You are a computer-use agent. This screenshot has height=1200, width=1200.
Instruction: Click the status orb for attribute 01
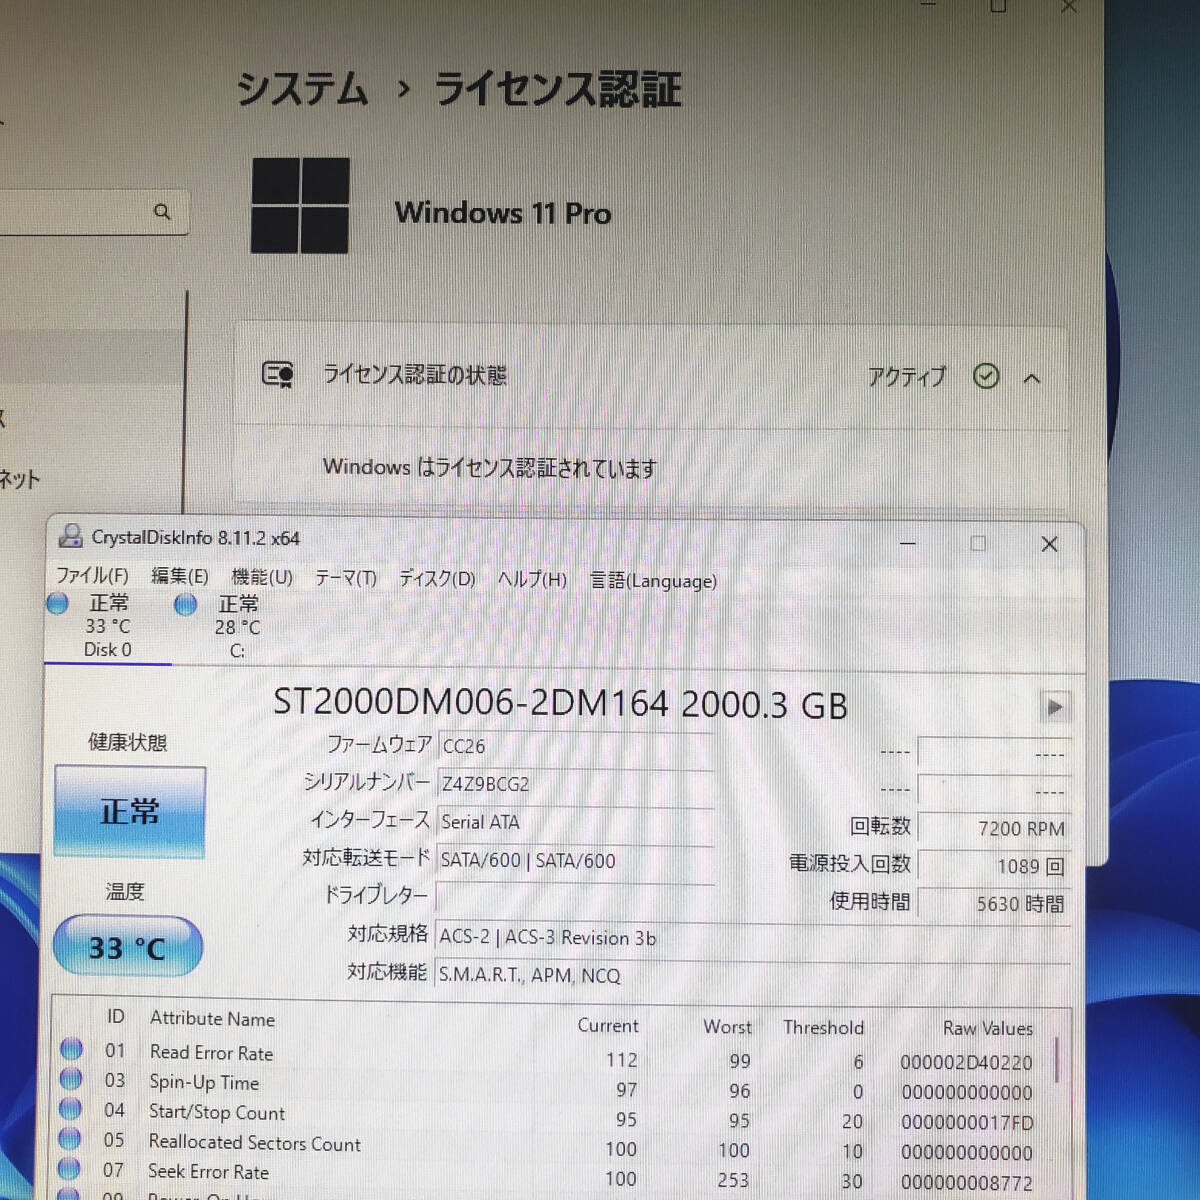coord(71,1049)
